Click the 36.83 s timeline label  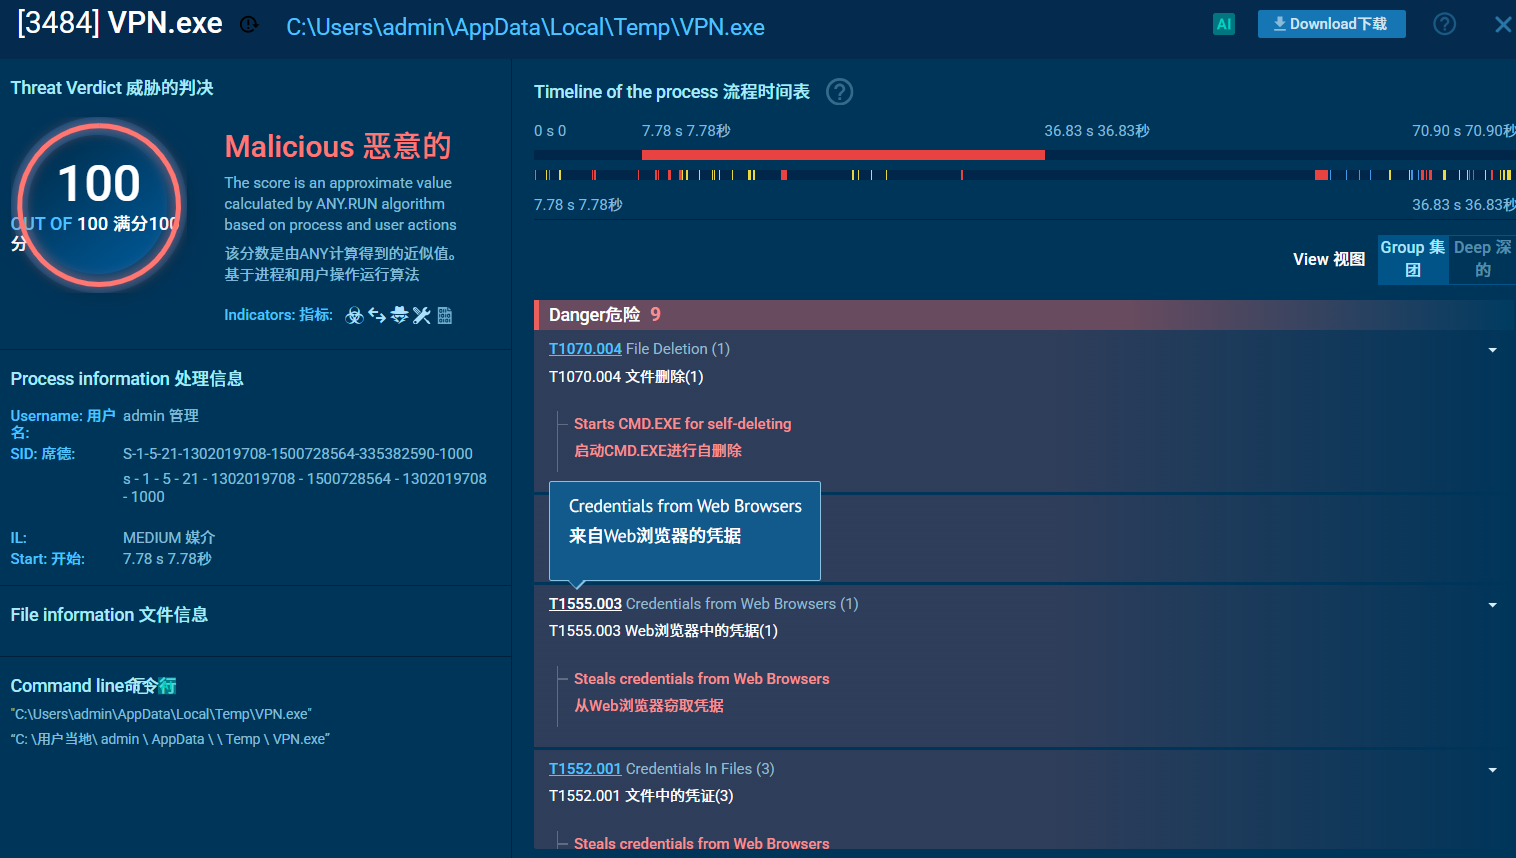point(1097,131)
